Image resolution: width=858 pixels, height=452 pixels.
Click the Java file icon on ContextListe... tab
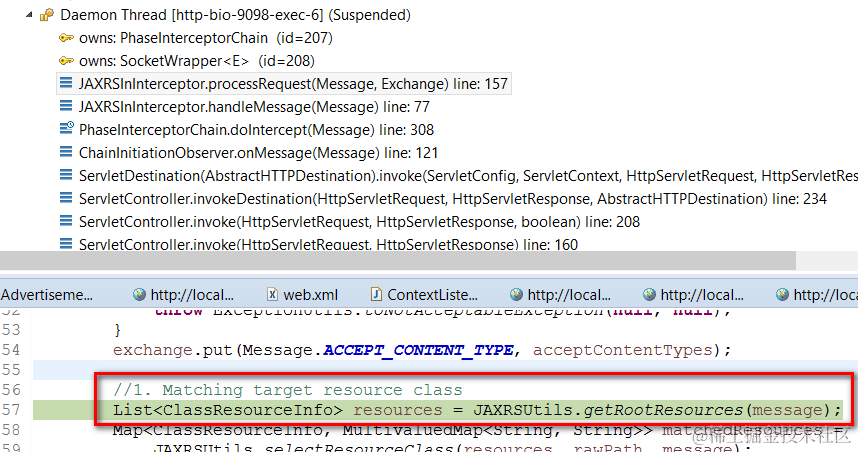pos(376,294)
